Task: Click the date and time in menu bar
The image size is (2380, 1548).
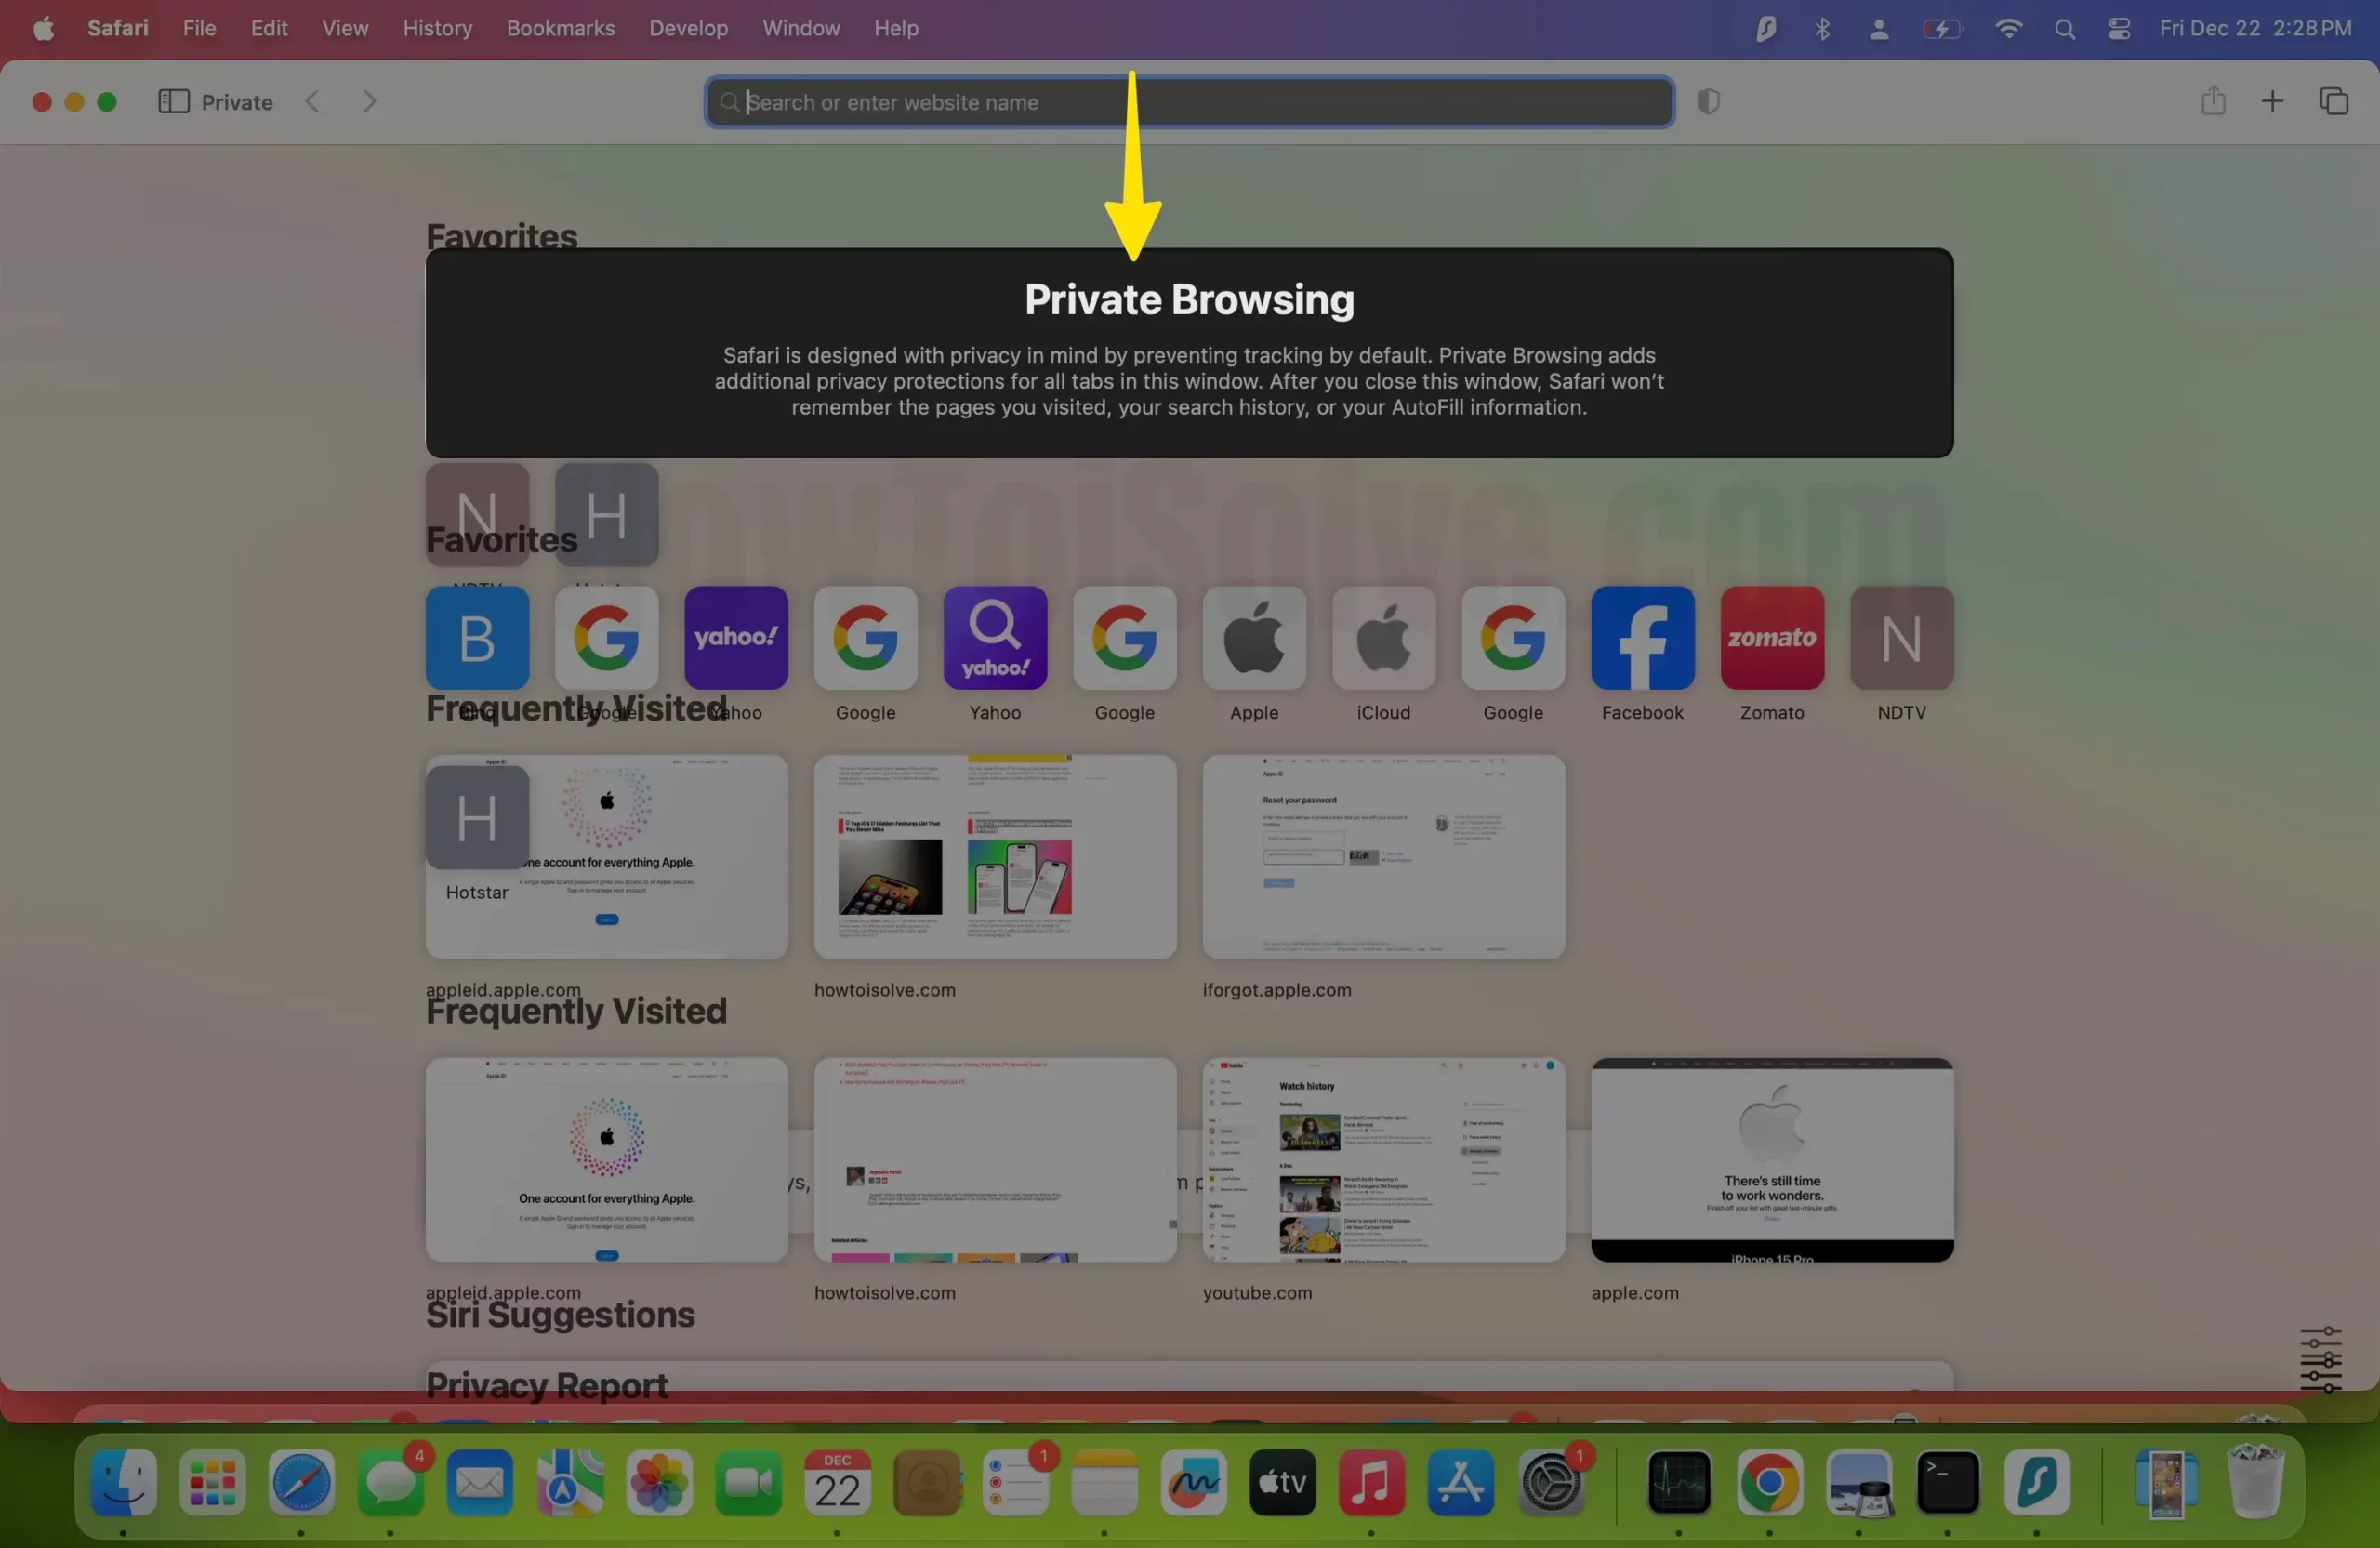Action: click(2255, 28)
